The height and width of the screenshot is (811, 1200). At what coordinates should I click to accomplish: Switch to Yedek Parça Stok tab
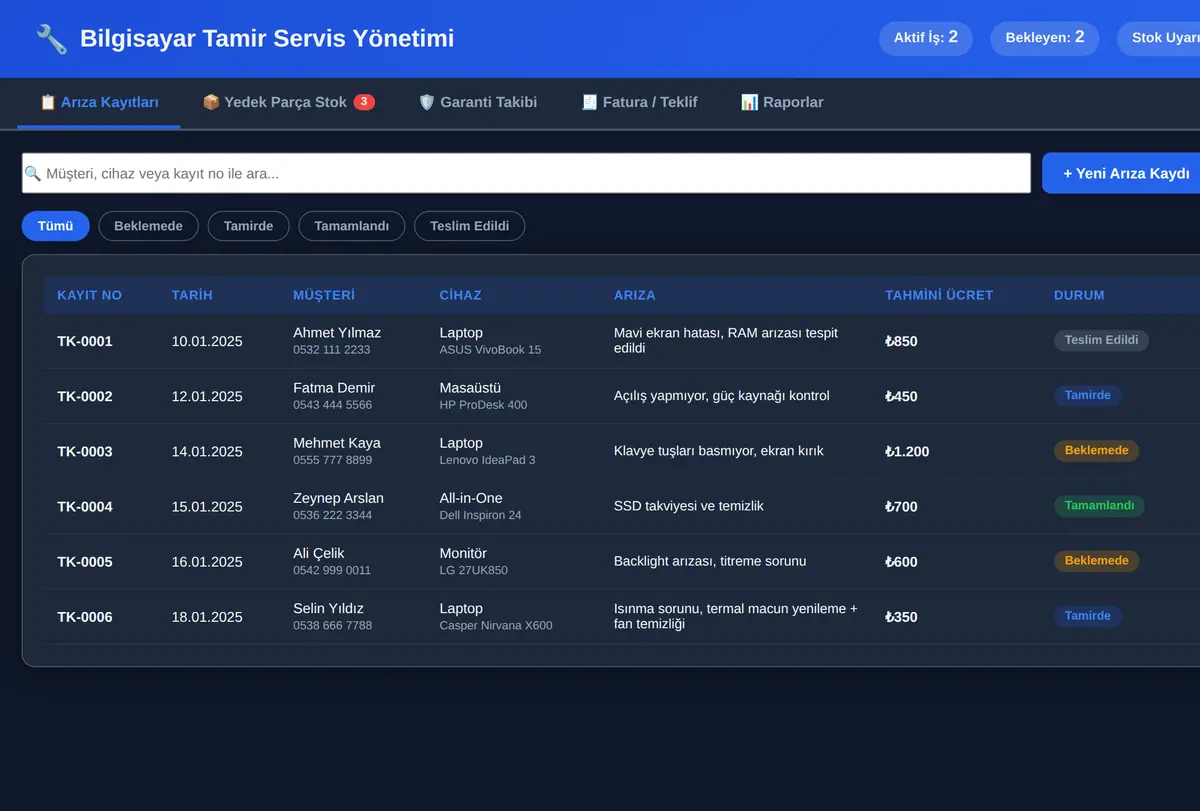[x=288, y=102]
